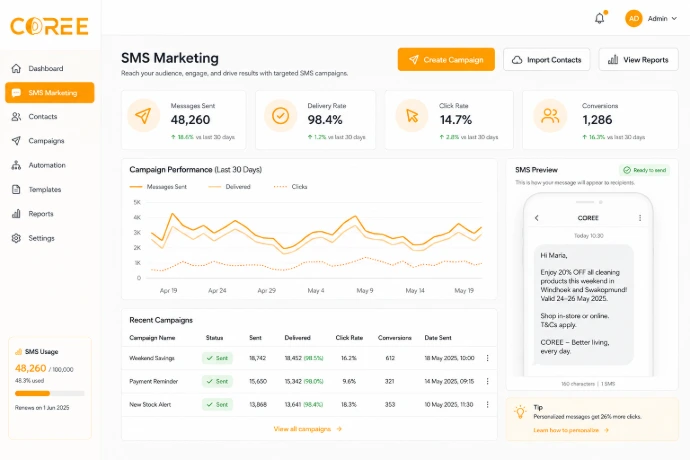Click the 14.7% click rate value
Viewport: 690px width, 460px height.
pyautogui.click(x=456, y=120)
